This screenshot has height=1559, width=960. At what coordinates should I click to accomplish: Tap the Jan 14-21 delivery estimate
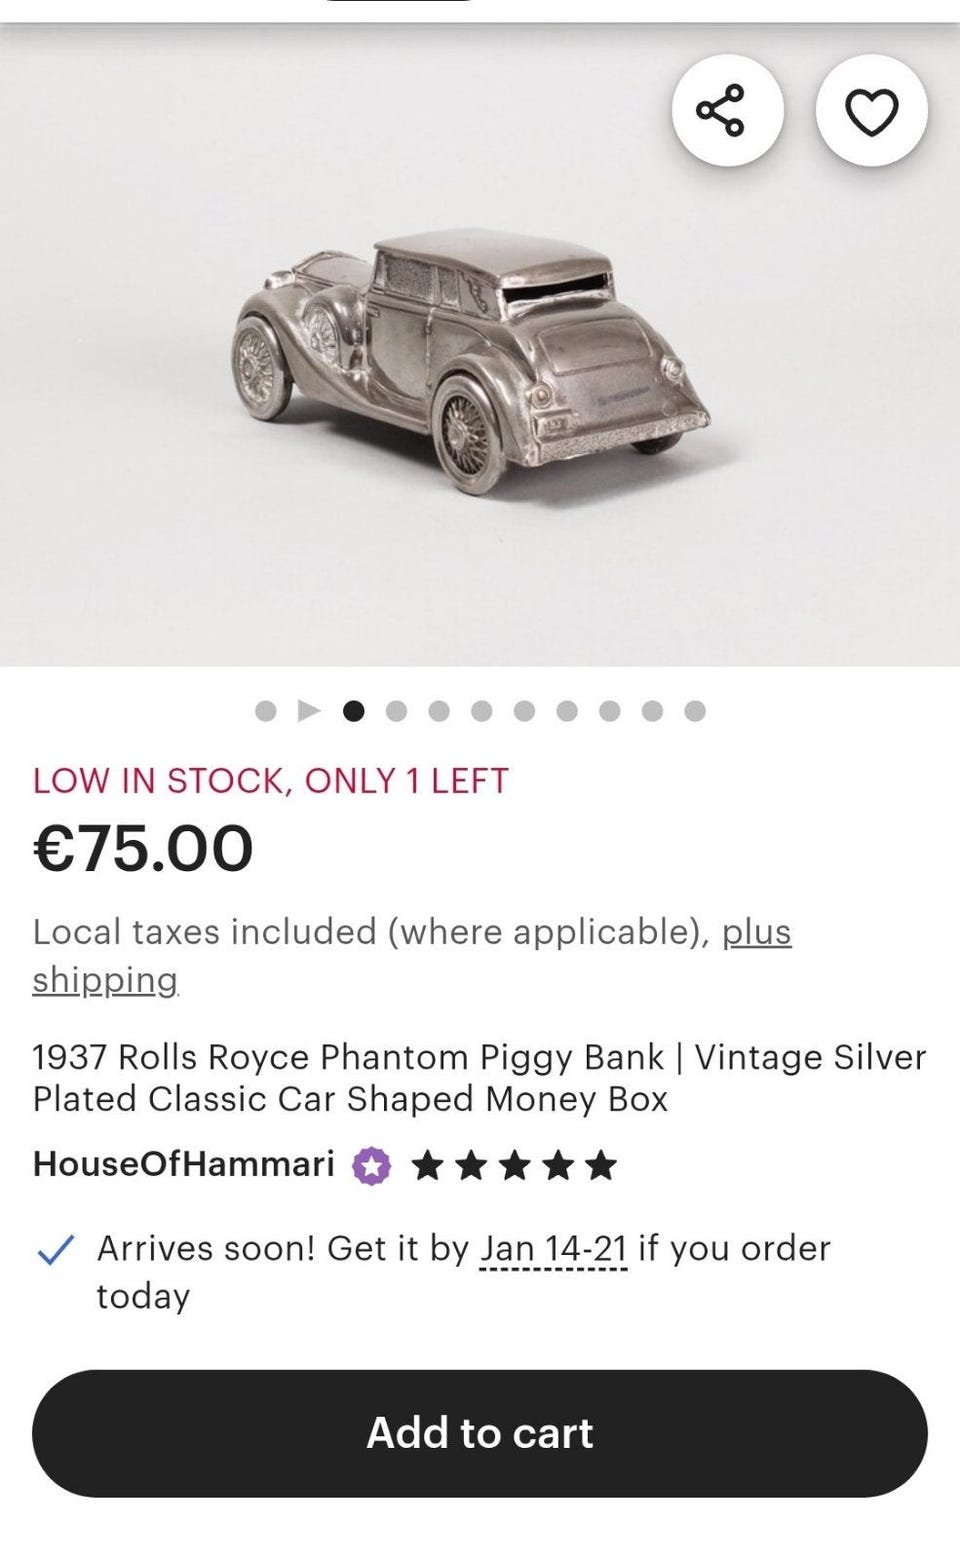pos(553,1249)
